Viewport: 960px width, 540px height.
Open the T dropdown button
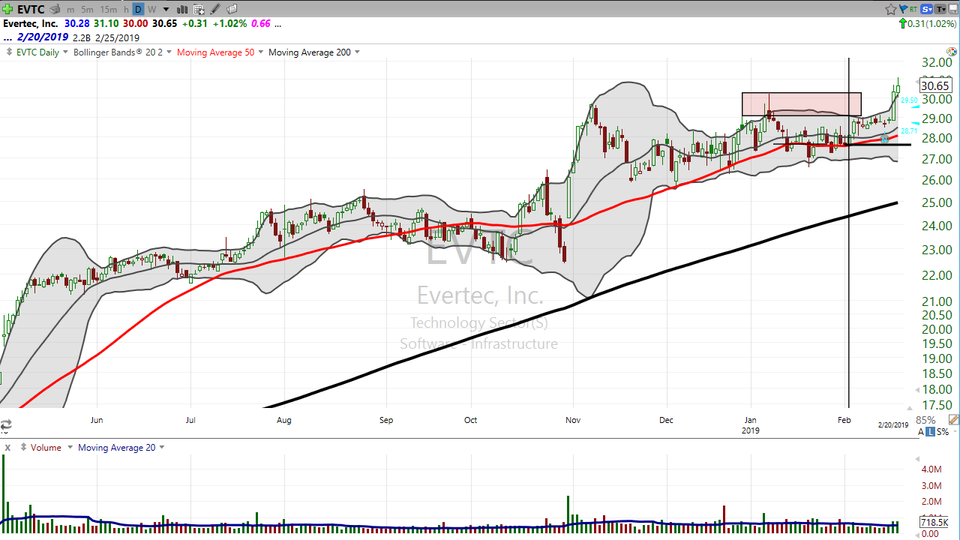pyautogui.click(x=940, y=9)
